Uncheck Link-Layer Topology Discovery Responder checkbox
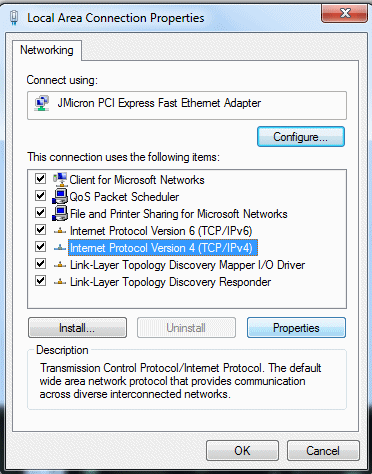 40,281
